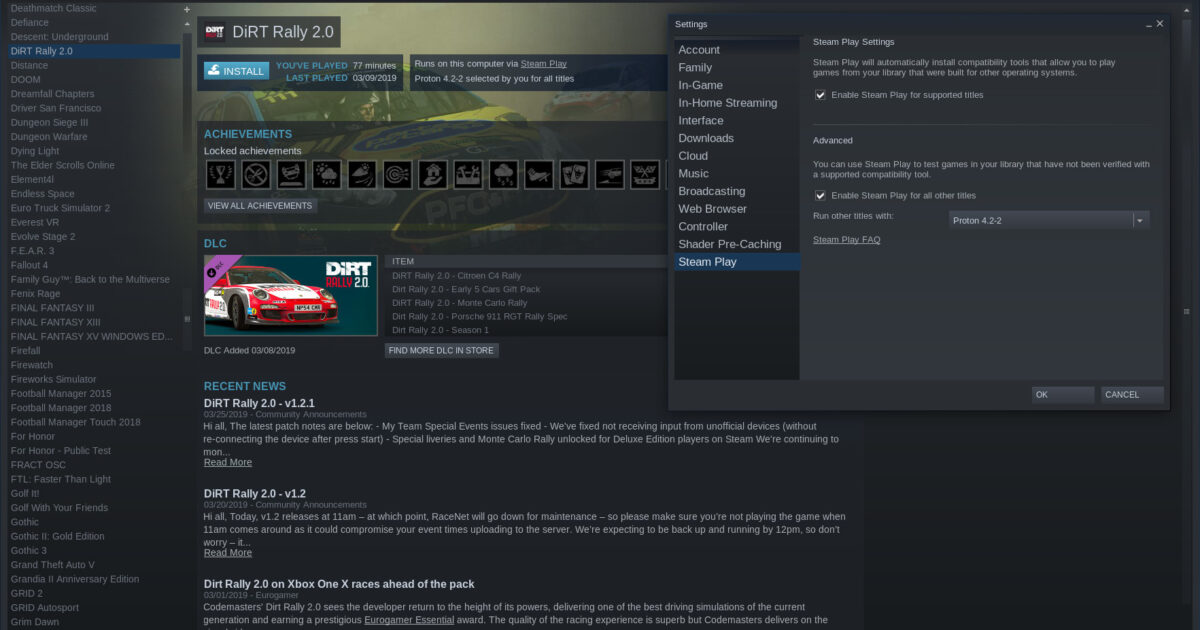Image resolution: width=1200 pixels, height=630 pixels.
Task: Click Read More under the v1.2.1 news
Action: (x=228, y=462)
